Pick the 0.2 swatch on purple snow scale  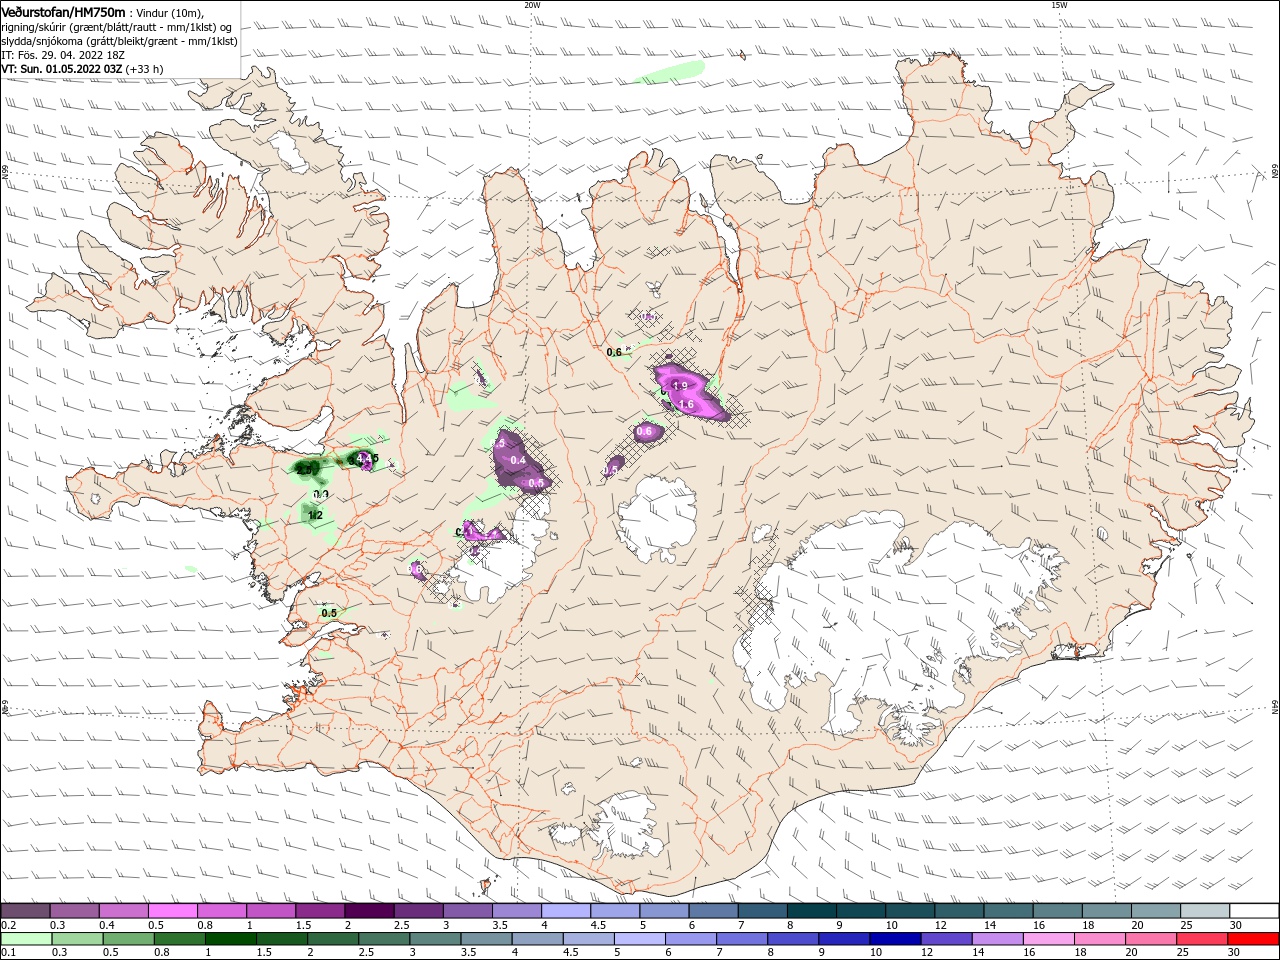[25, 911]
